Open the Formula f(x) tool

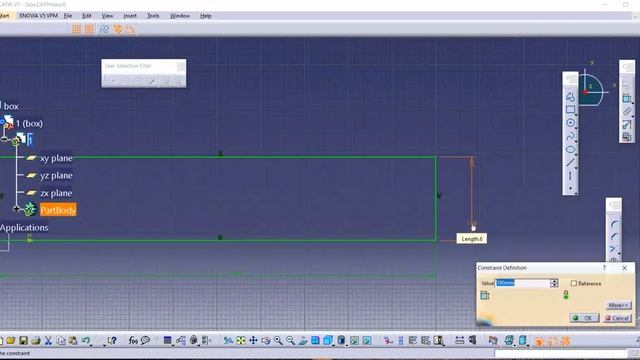[133, 340]
